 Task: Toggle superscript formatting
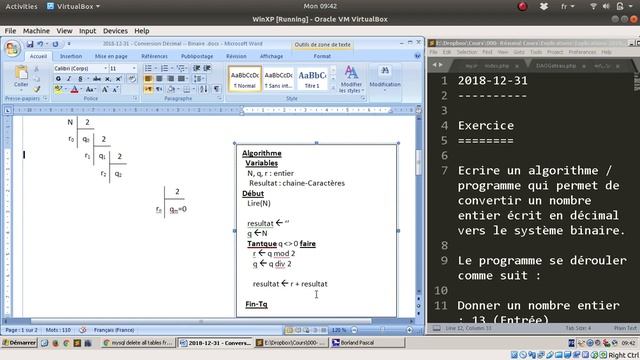(x=118, y=79)
